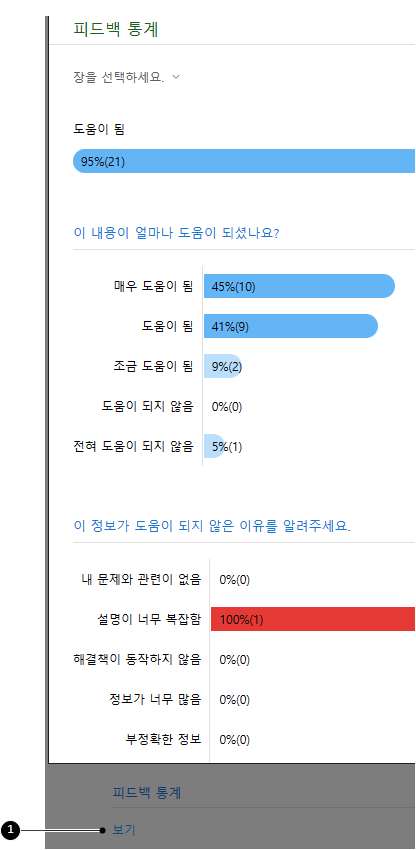Click the 내 문제와 관련이 없음 label
The image size is (416, 850).
click(140, 579)
